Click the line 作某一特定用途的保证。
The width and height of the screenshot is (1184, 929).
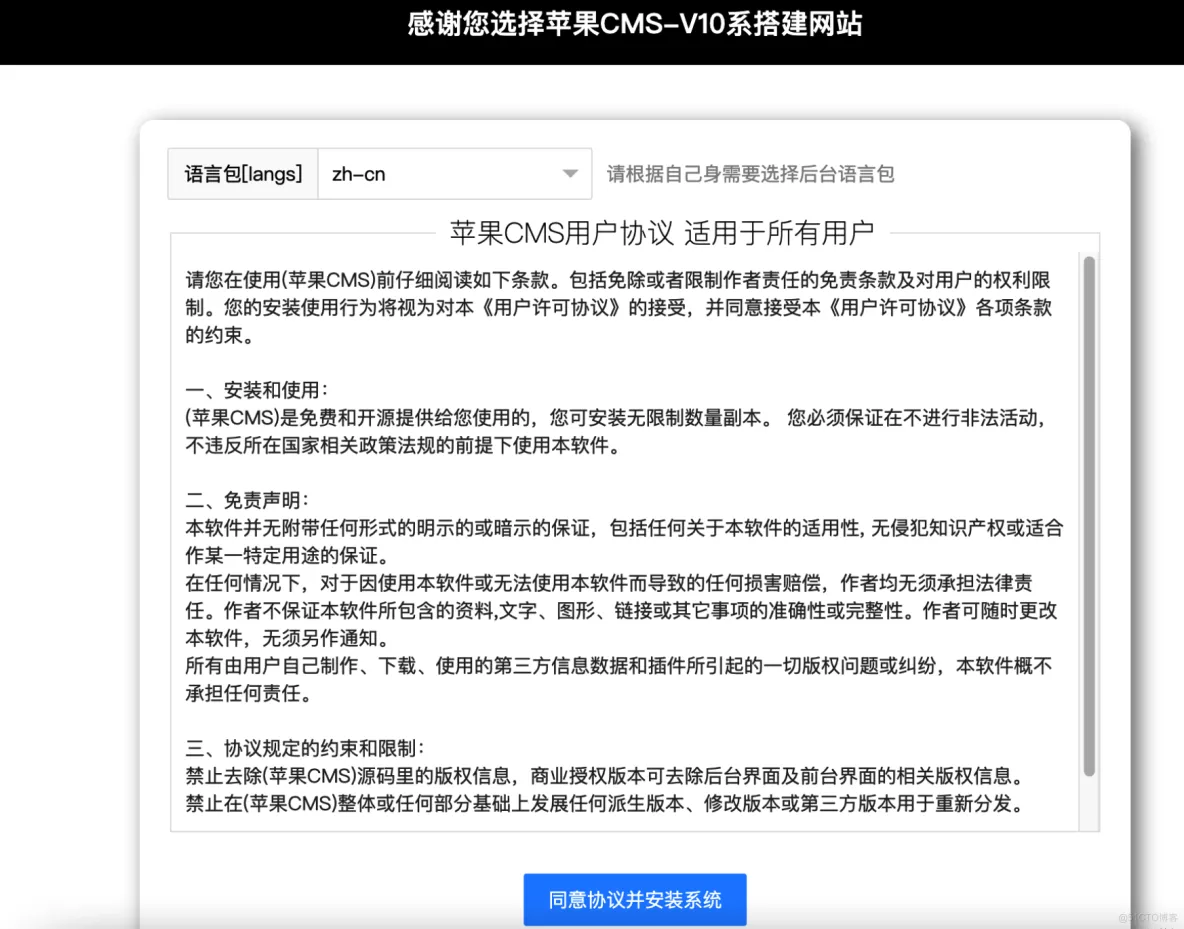click(x=288, y=555)
